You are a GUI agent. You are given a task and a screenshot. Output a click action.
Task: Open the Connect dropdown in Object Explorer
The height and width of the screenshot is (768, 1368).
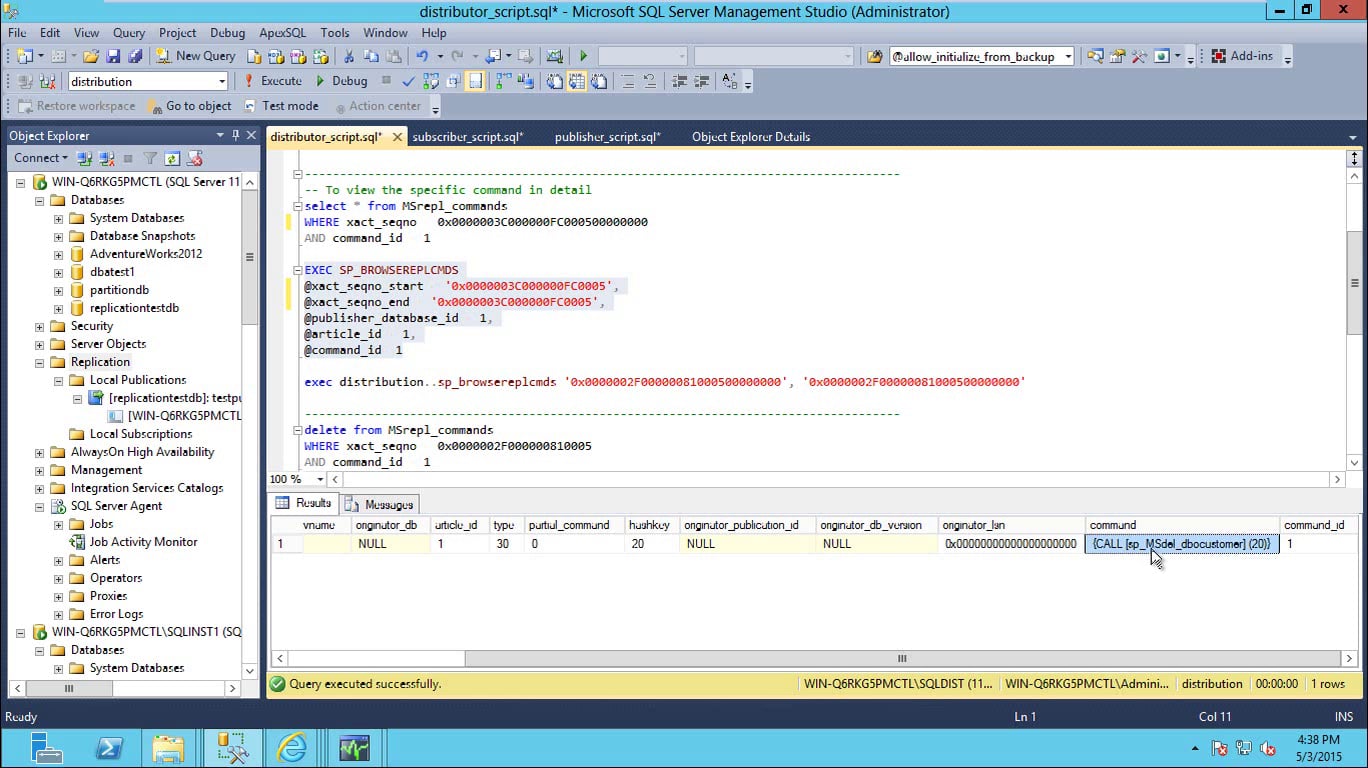click(x=41, y=158)
